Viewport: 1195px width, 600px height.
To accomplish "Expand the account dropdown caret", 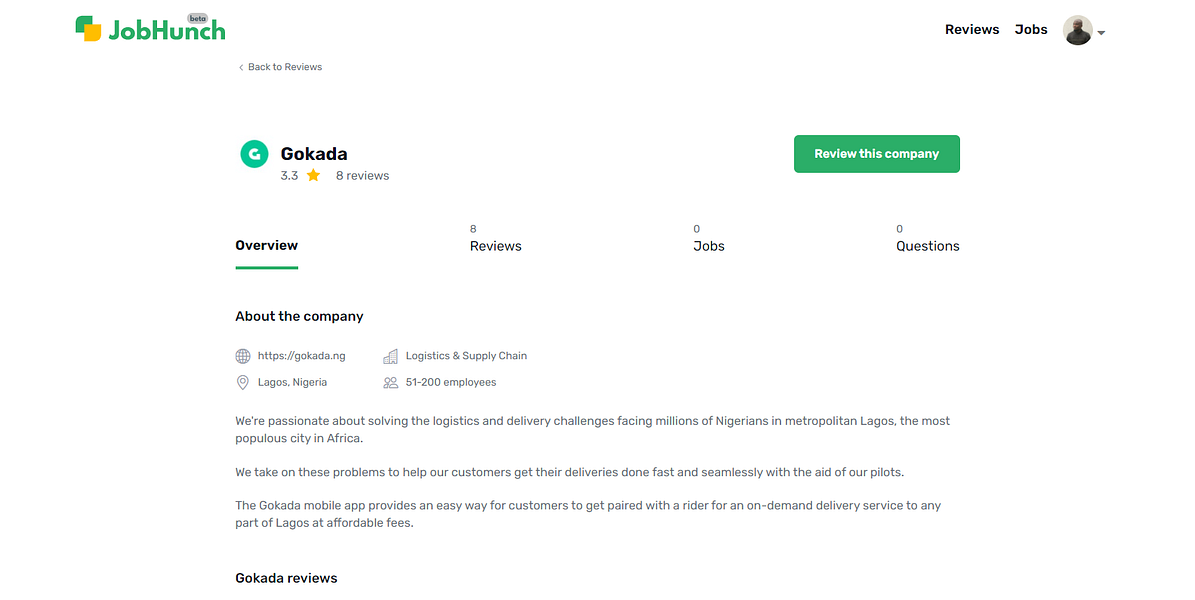I will (1101, 33).
